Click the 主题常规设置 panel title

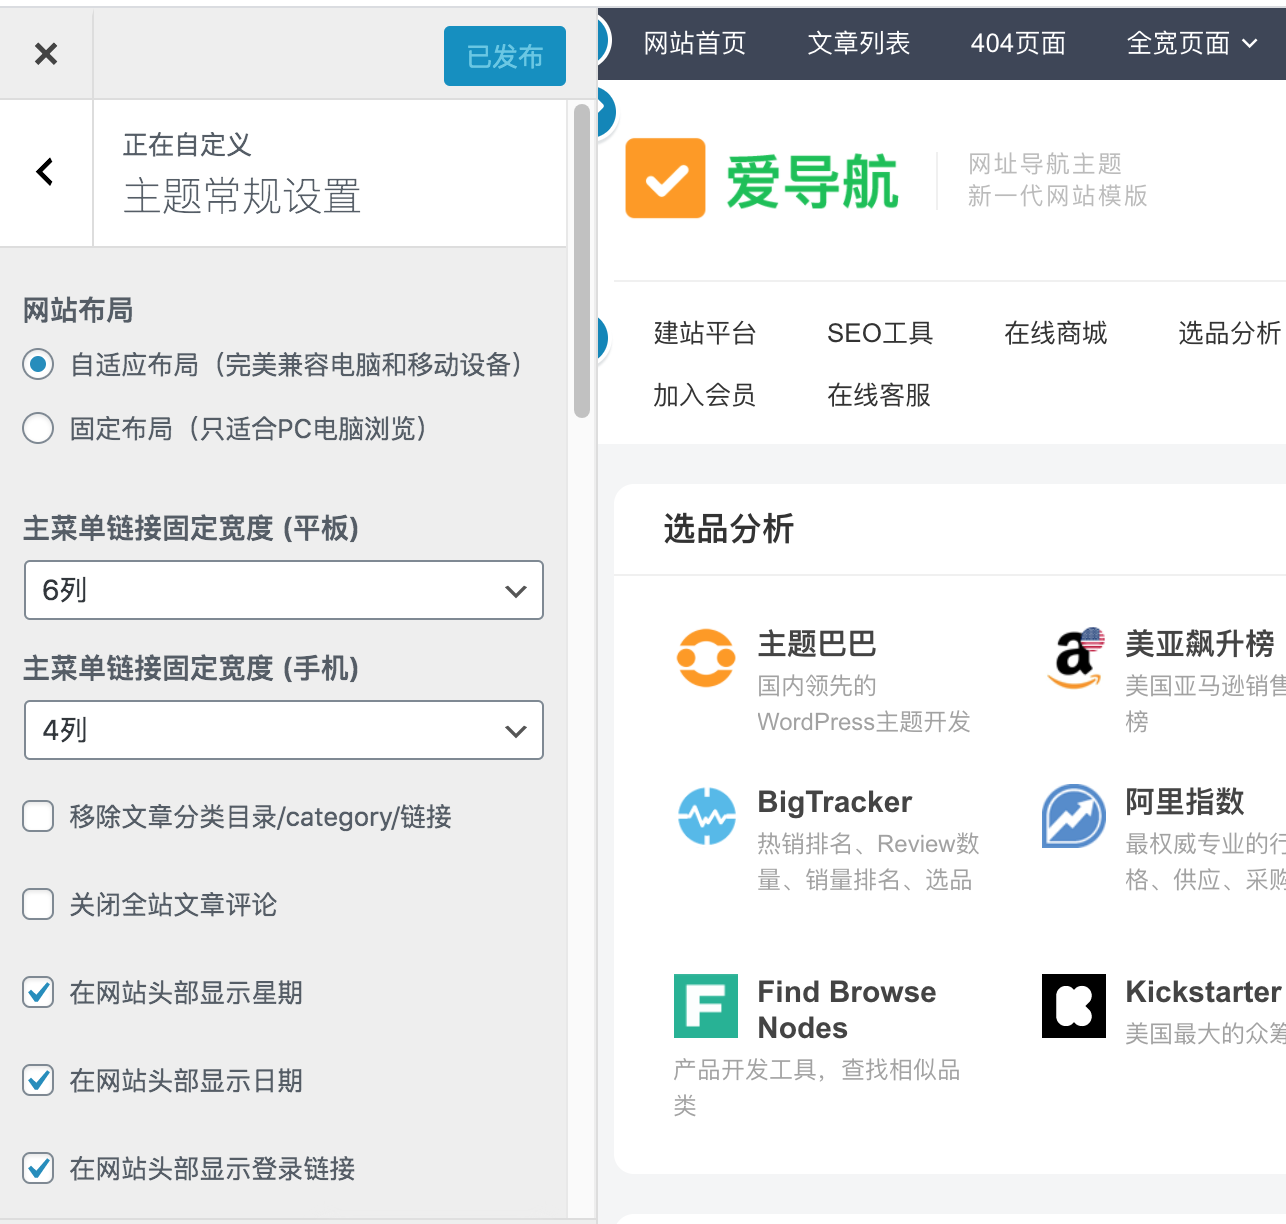242,197
